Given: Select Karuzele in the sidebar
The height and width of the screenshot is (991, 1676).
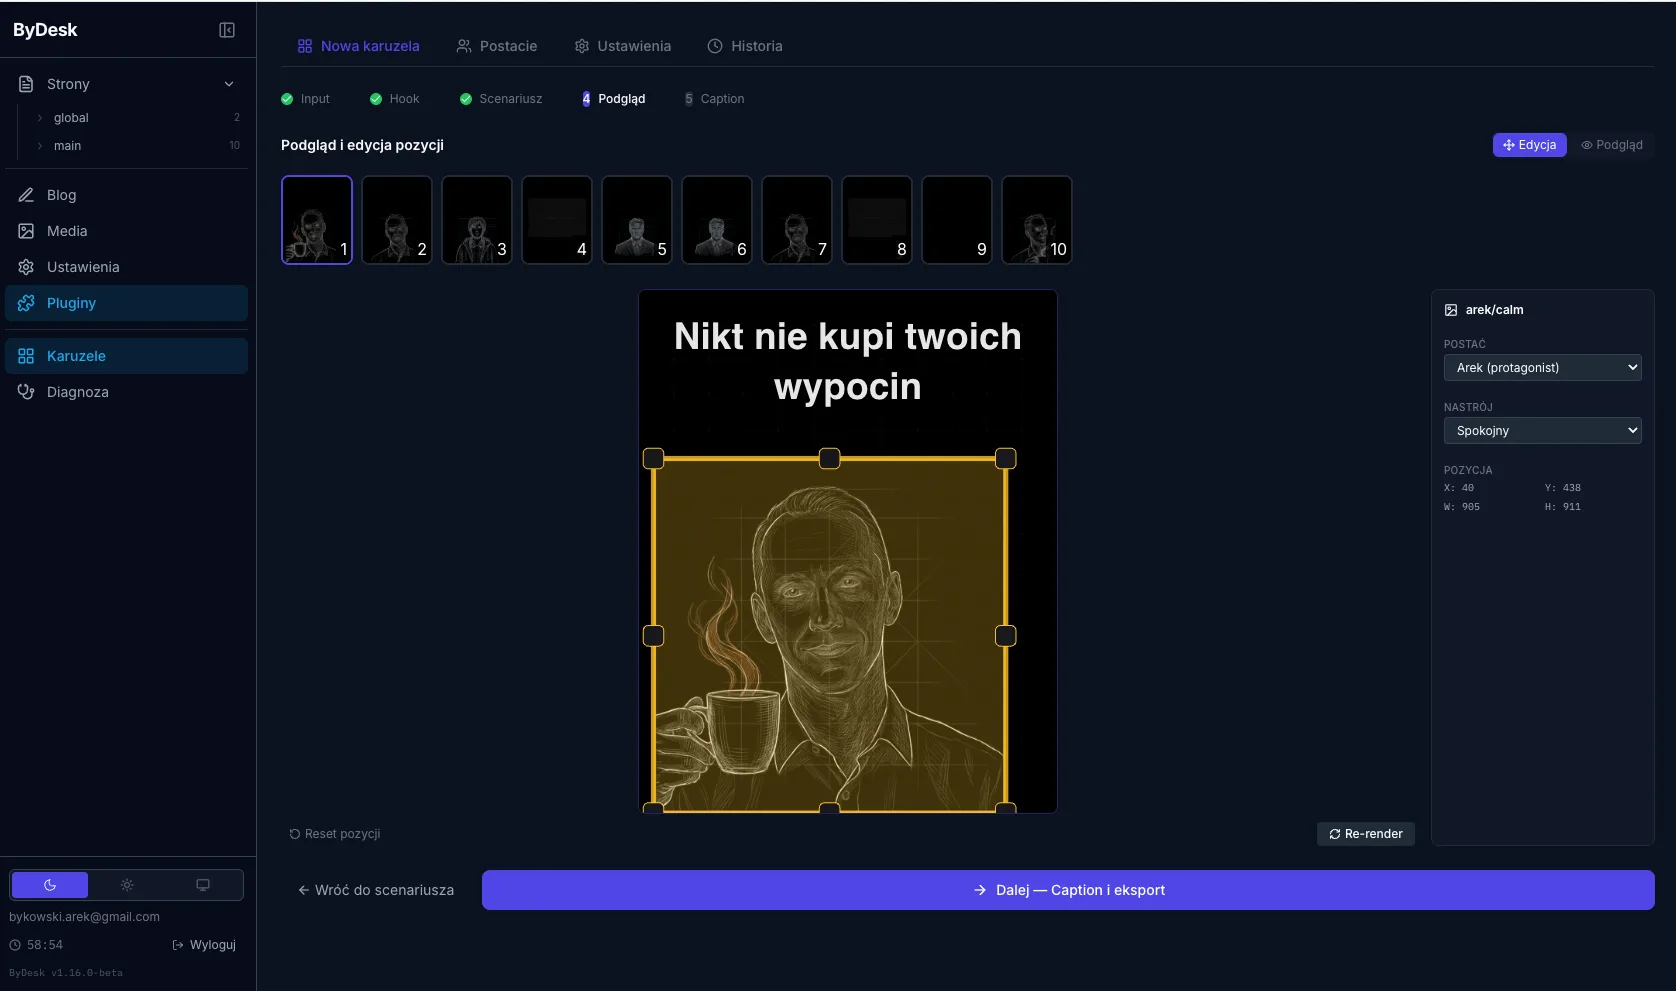Looking at the screenshot, I should coord(76,356).
